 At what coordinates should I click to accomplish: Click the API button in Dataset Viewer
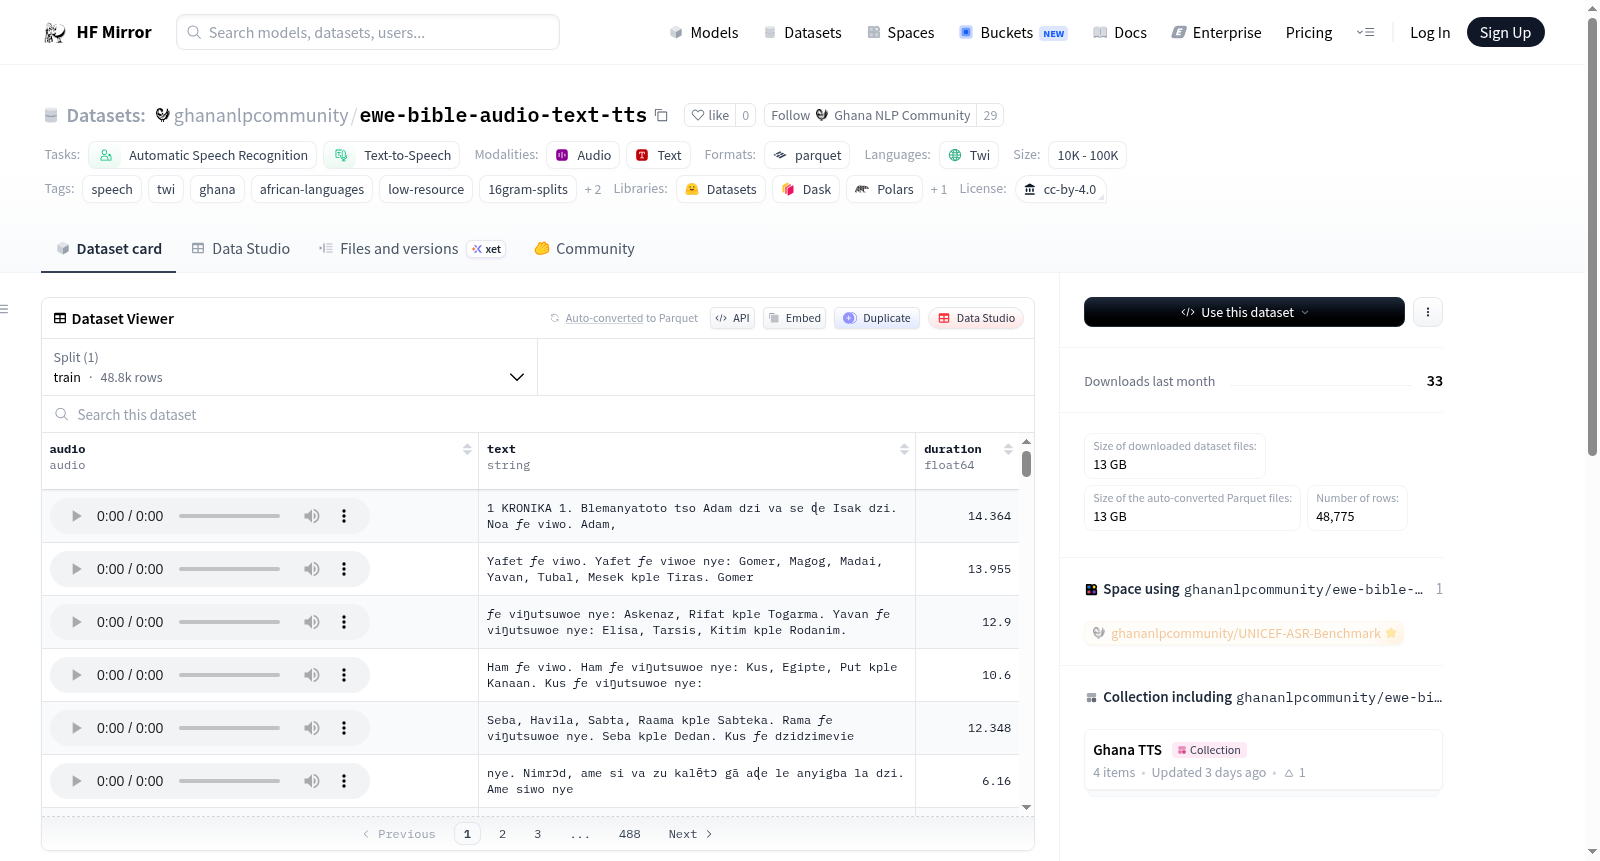[732, 318]
